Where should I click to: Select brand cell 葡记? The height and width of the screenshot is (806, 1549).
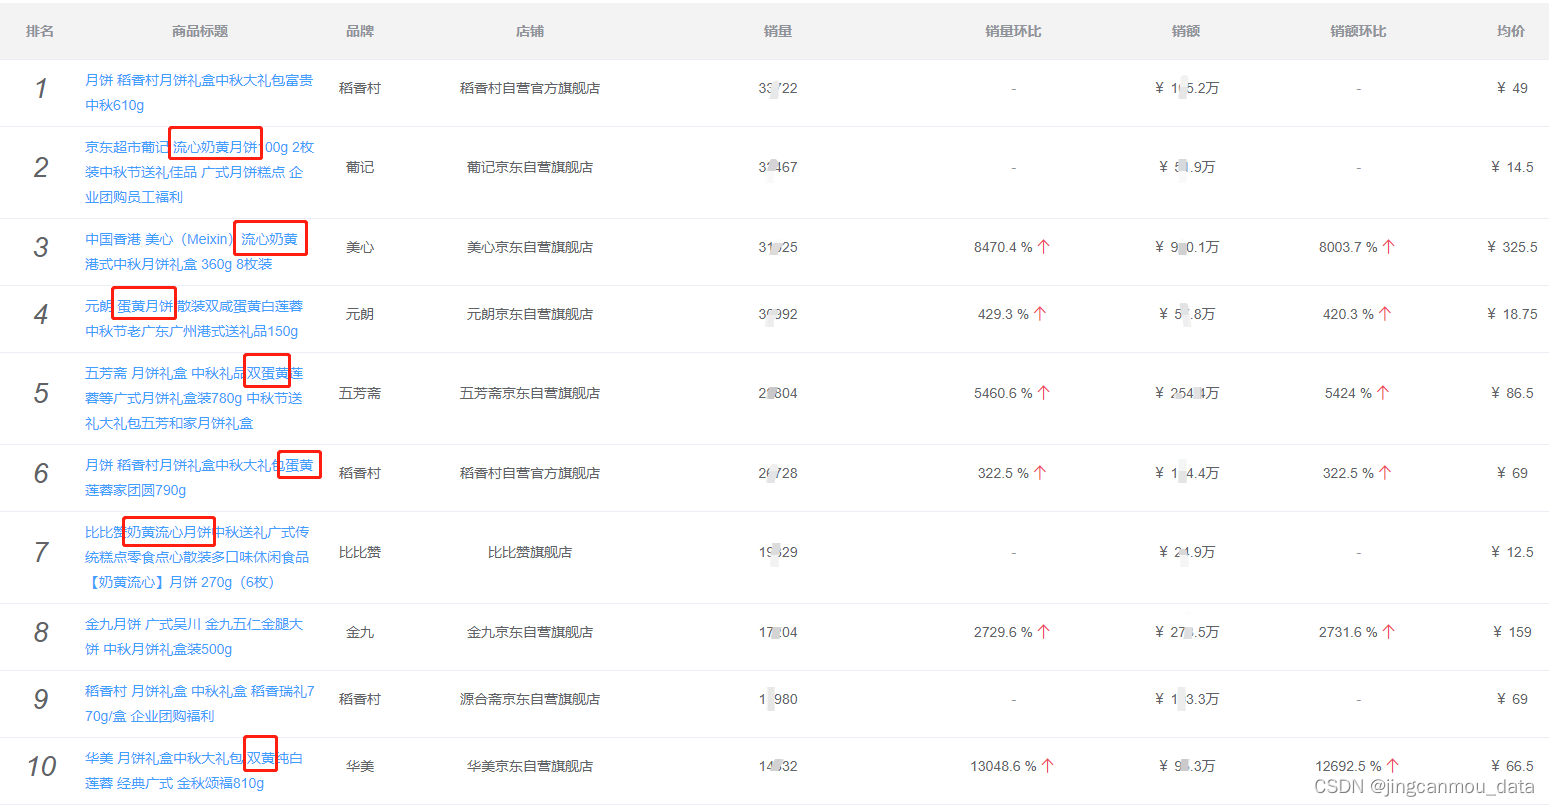360,167
